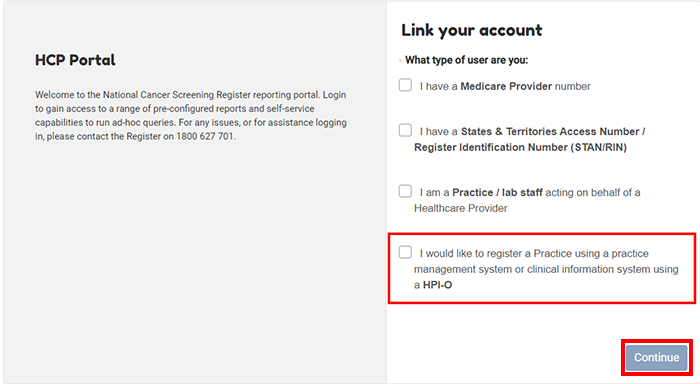Enable the Practice / lab staff checkbox
The image size is (700, 384).
pos(405,191)
